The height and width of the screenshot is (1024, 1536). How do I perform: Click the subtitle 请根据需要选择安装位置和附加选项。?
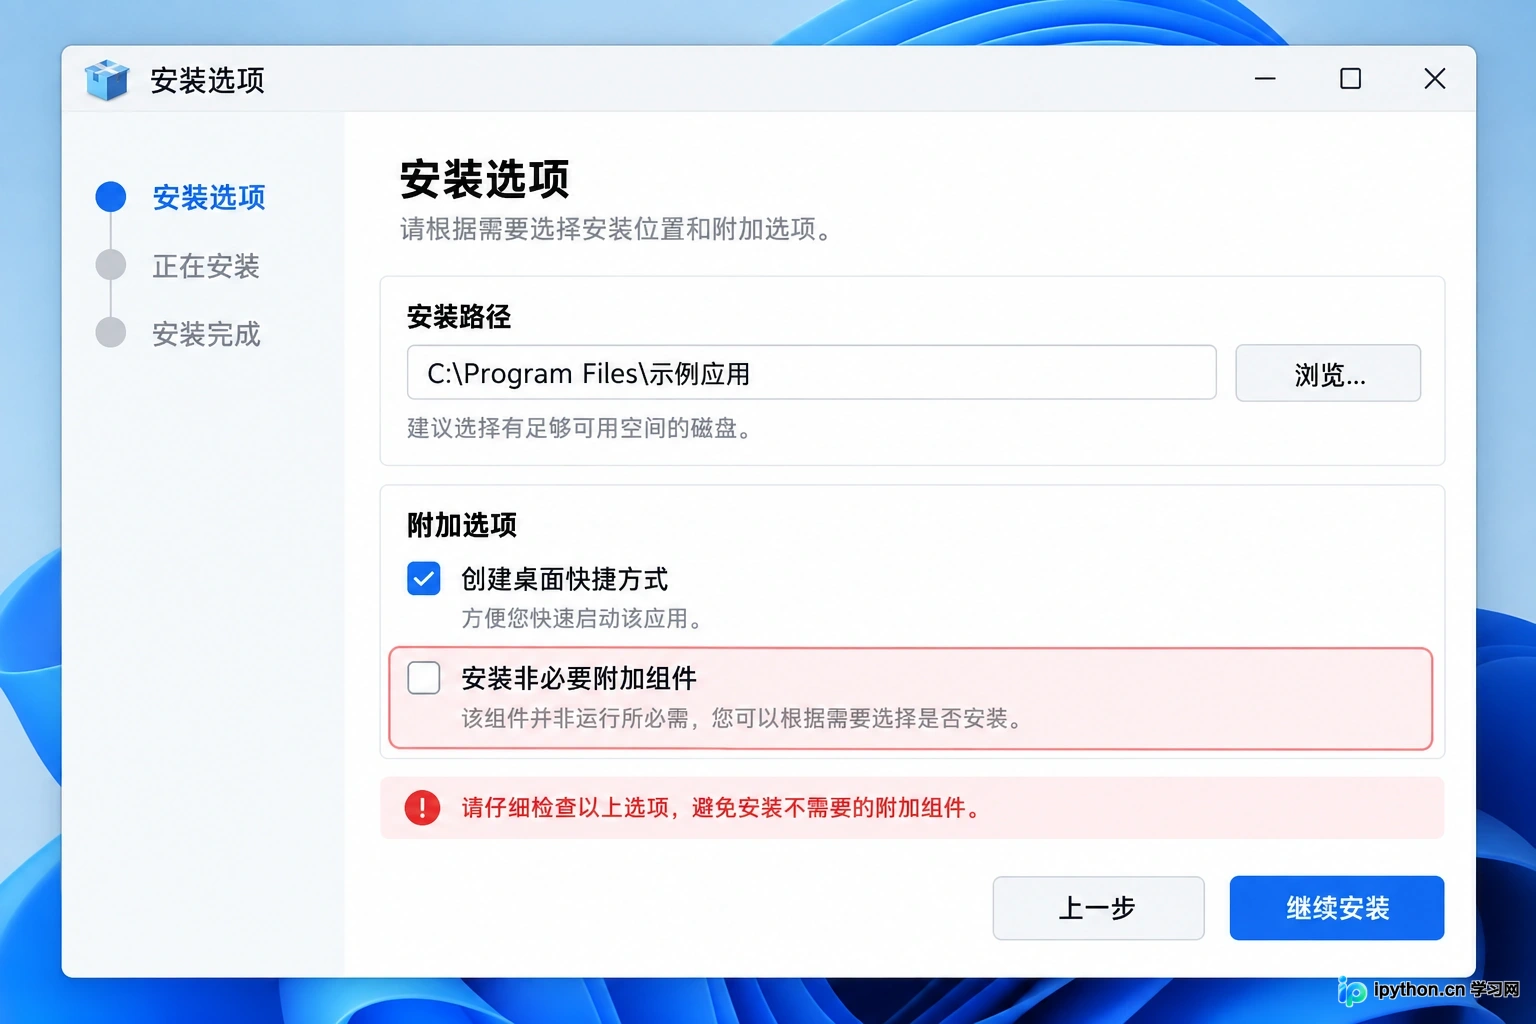(617, 229)
